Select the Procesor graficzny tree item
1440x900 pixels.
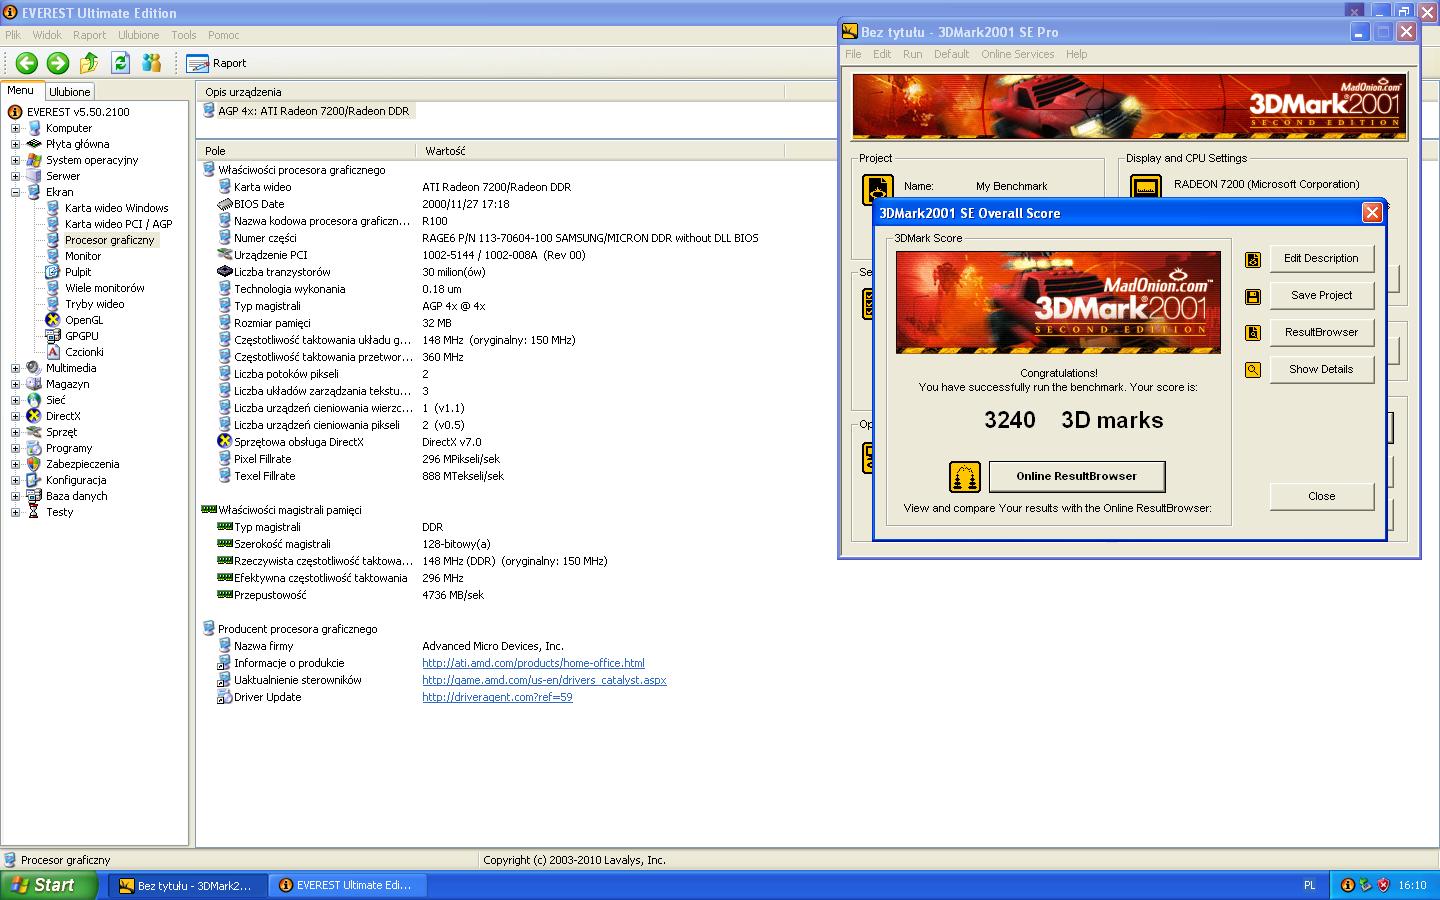tap(110, 240)
